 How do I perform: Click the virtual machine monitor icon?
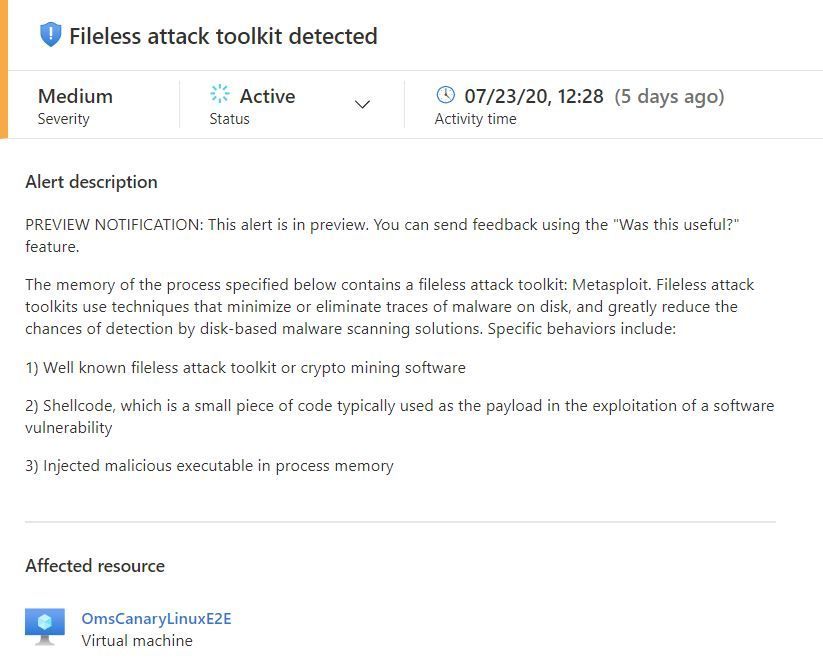point(45,627)
